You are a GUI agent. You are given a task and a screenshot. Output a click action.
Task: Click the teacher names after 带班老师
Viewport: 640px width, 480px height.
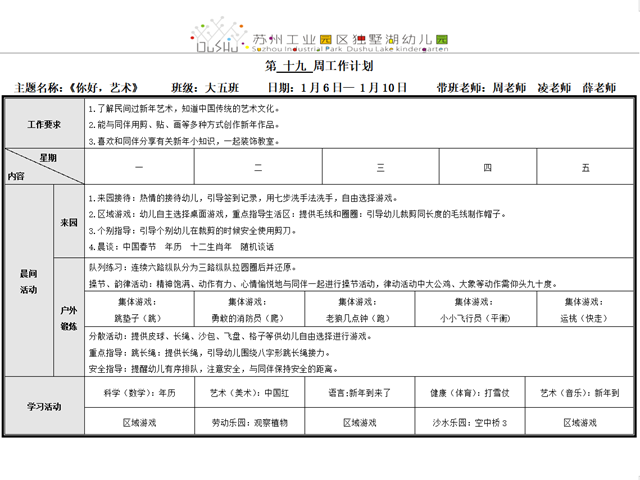point(568,88)
